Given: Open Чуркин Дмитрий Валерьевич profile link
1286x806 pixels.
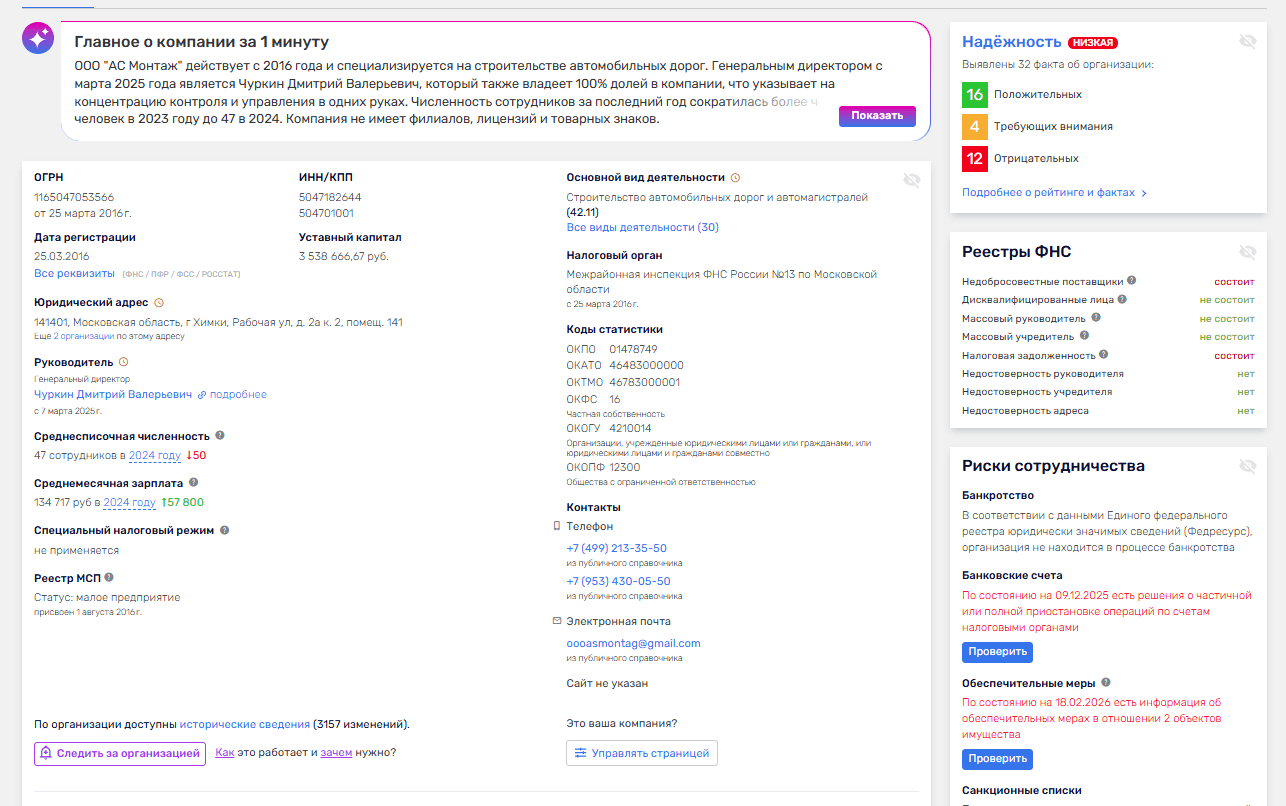Looking at the screenshot, I should [x=113, y=395].
